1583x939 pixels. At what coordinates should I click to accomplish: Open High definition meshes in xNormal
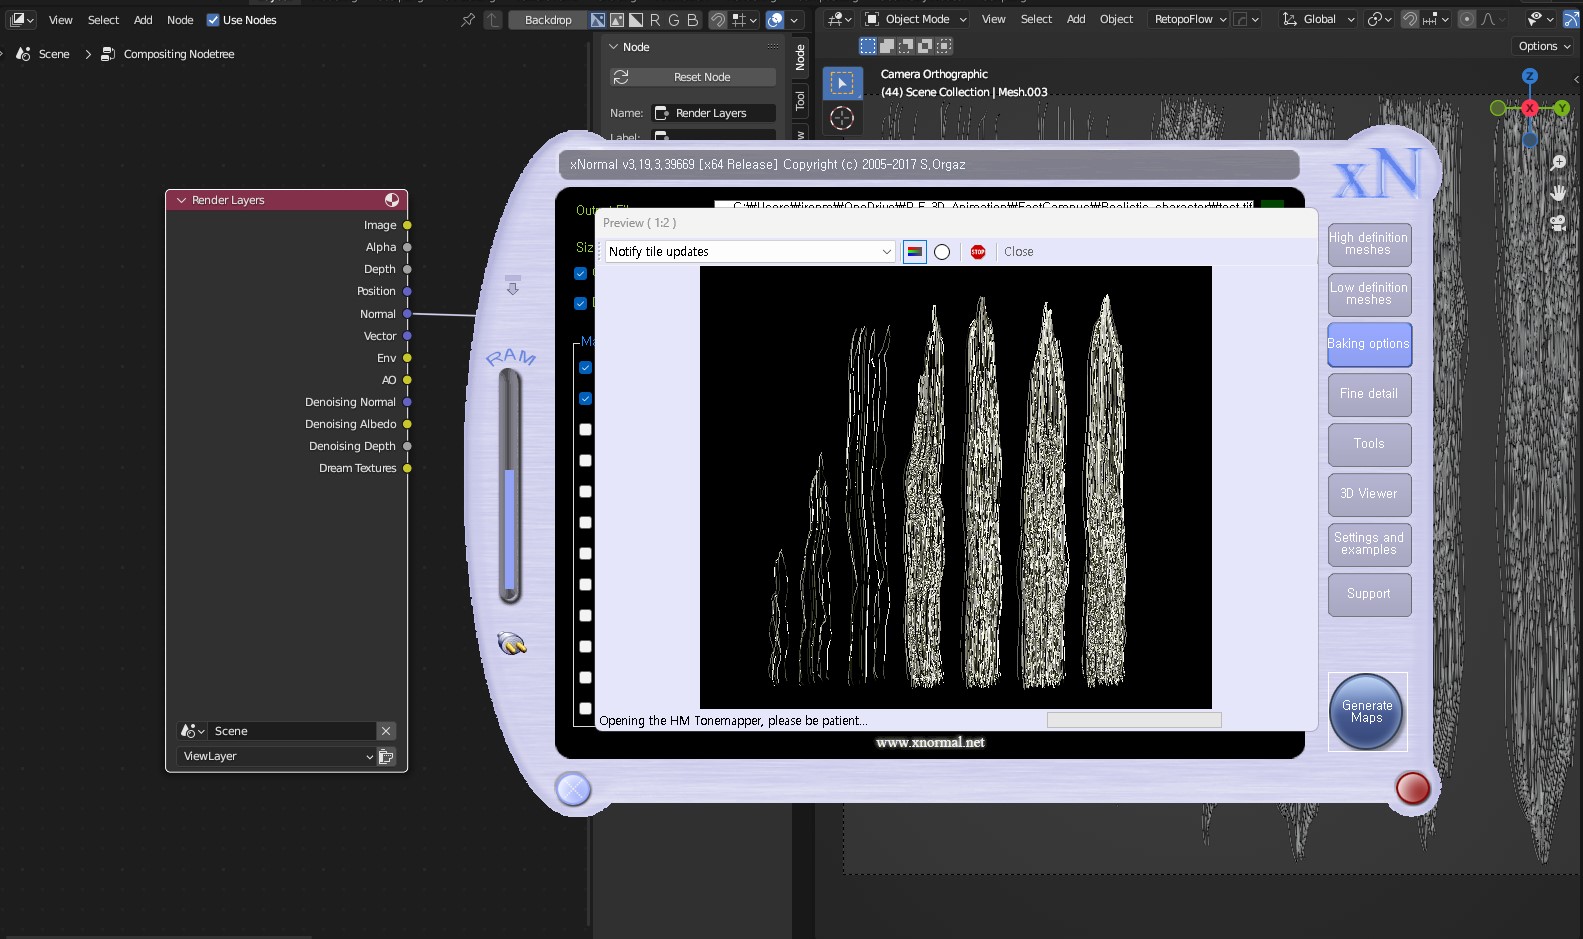(1369, 244)
